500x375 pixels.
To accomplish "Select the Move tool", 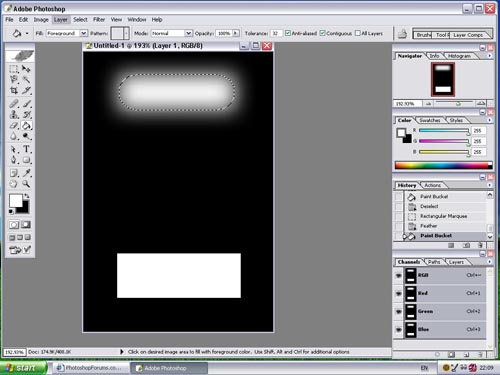I will 26,69.
